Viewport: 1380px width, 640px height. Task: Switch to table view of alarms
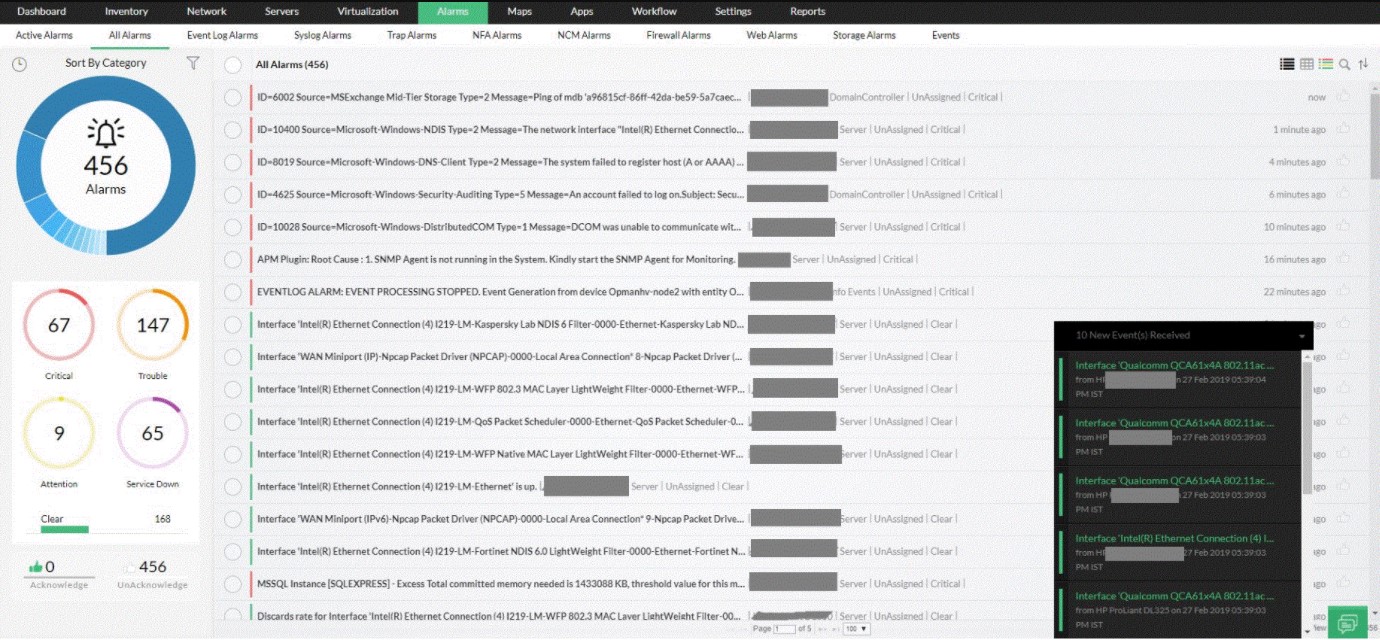[x=1306, y=63]
